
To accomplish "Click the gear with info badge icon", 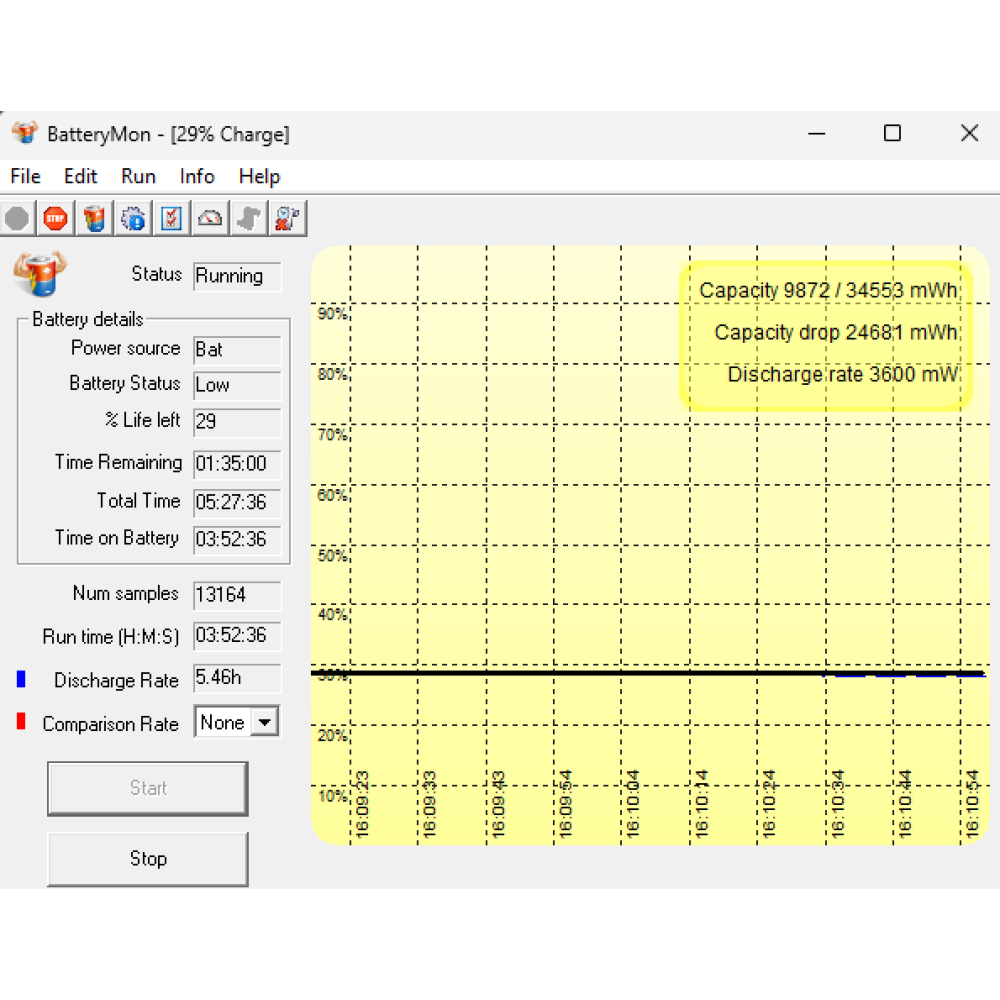I will click(133, 218).
